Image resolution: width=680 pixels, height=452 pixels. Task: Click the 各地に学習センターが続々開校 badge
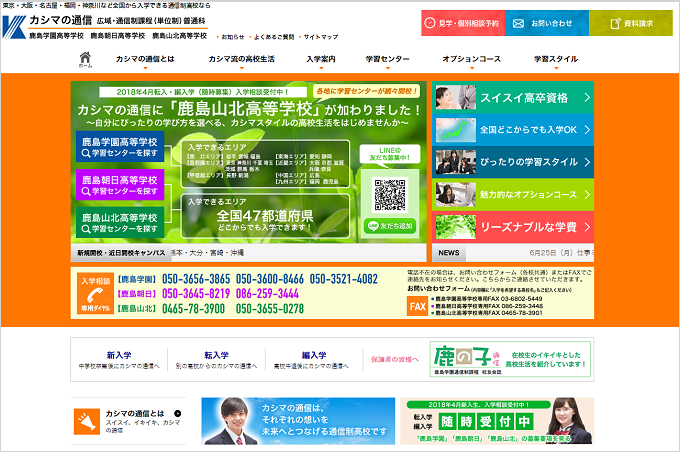(x=366, y=91)
